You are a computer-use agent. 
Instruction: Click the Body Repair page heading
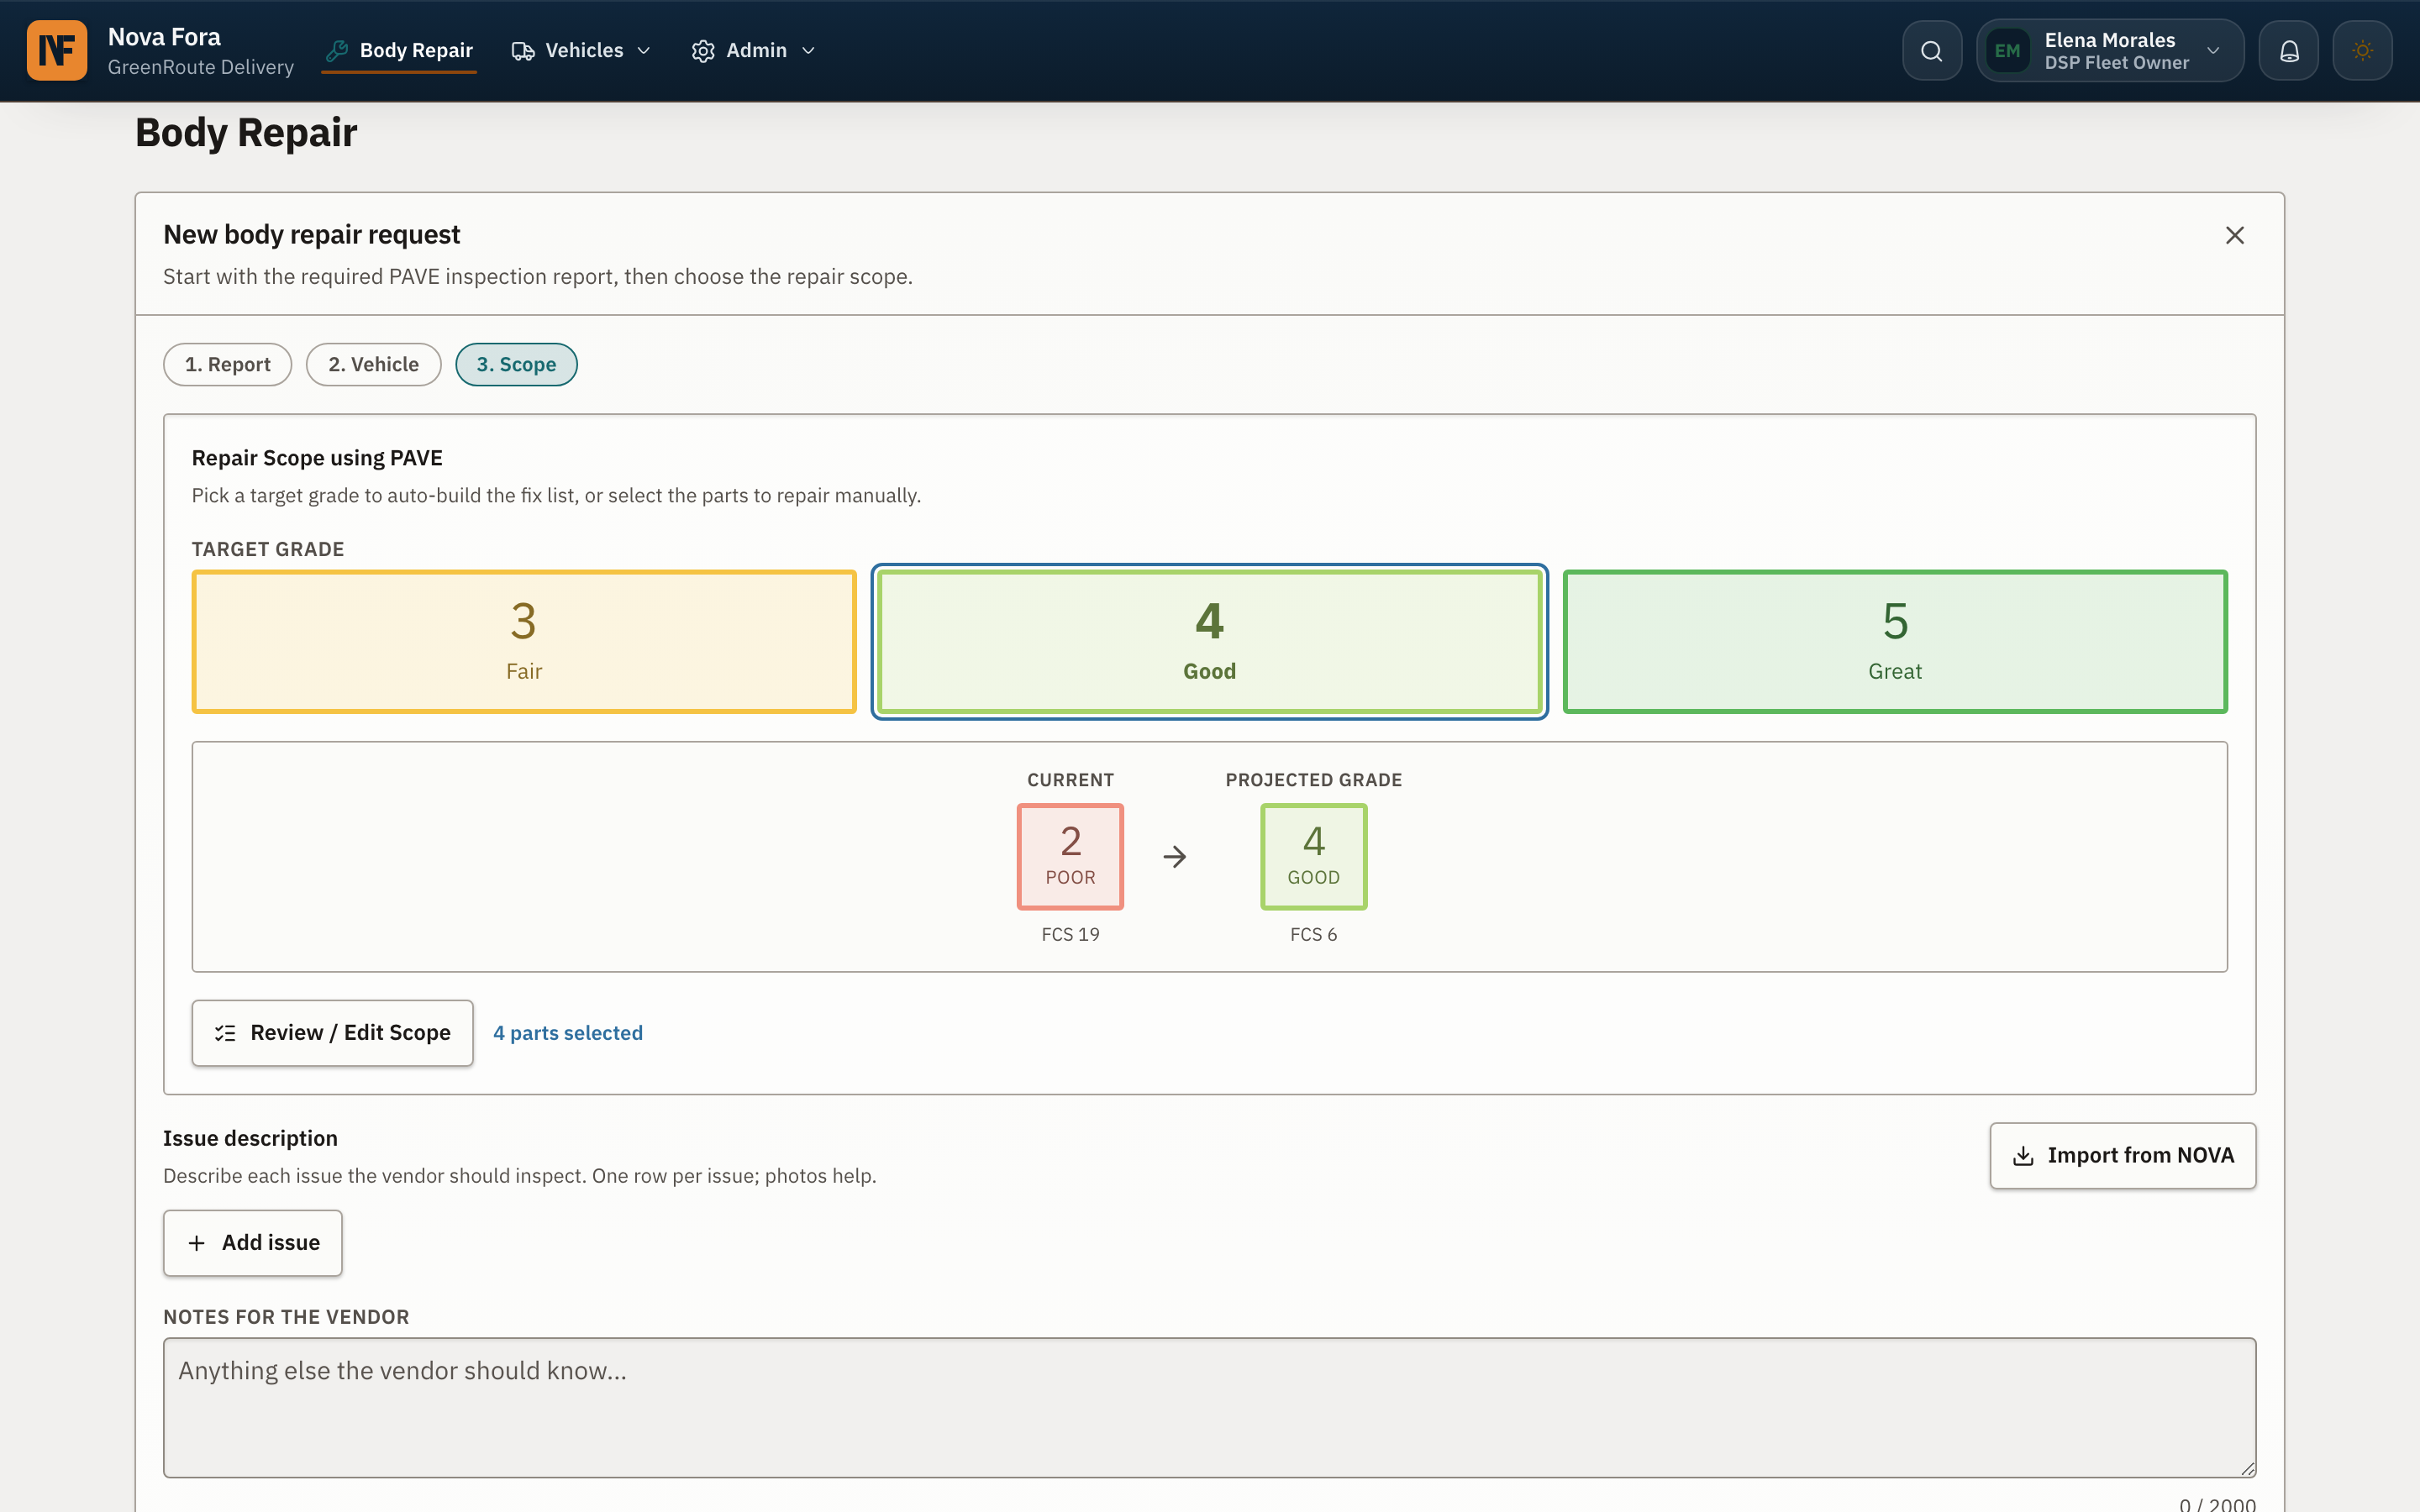pos(246,132)
